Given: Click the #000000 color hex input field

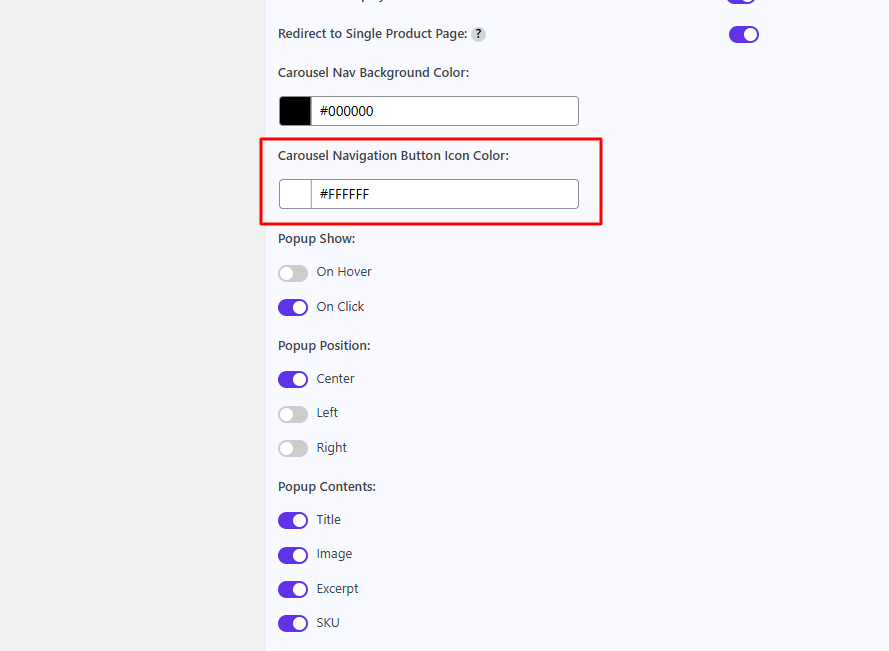Looking at the screenshot, I should click(444, 111).
